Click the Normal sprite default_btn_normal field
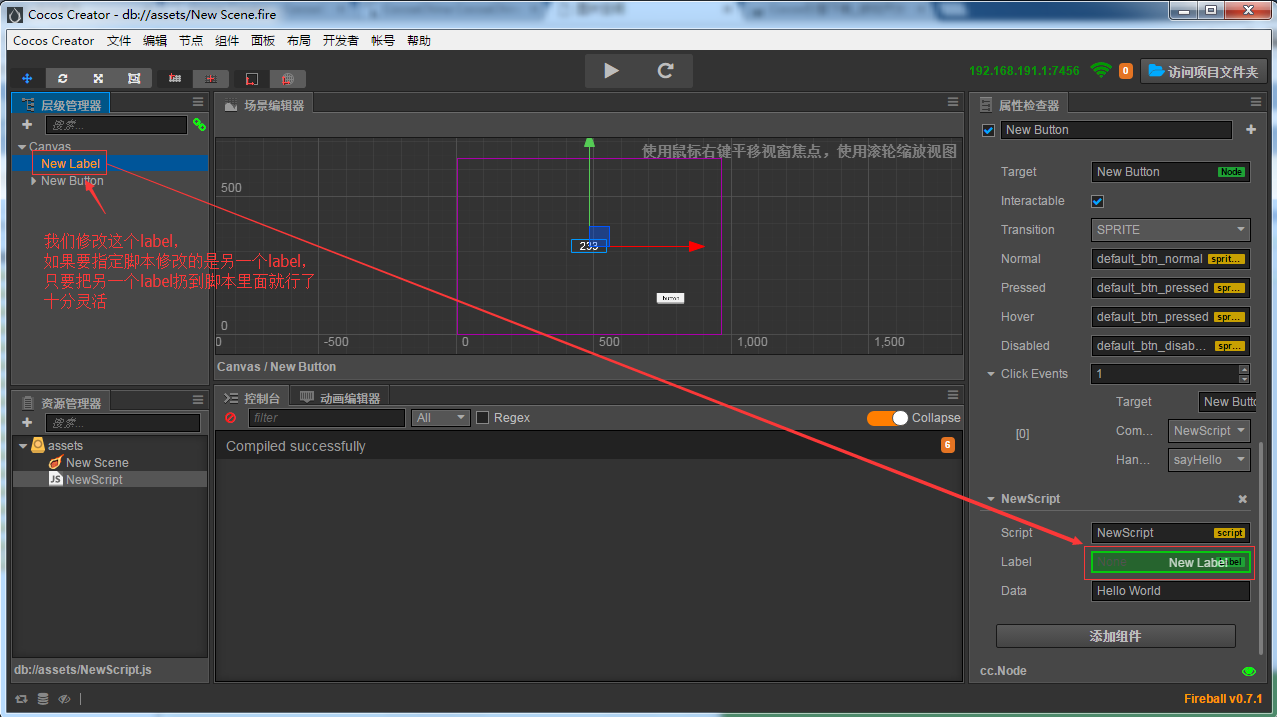The height and width of the screenshot is (717, 1277). [x=1171, y=259]
